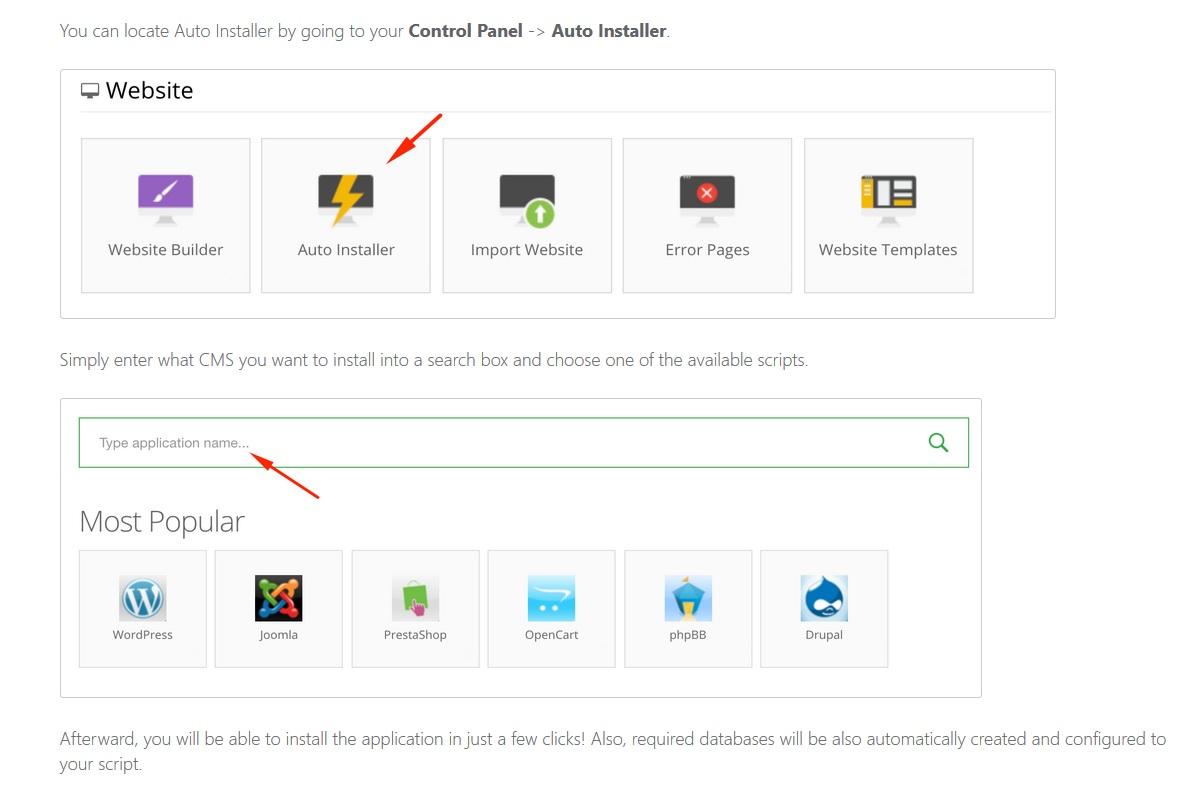Open the Website Builder tile
Viewport: 1193px width, 795px height.
[165, 215]
